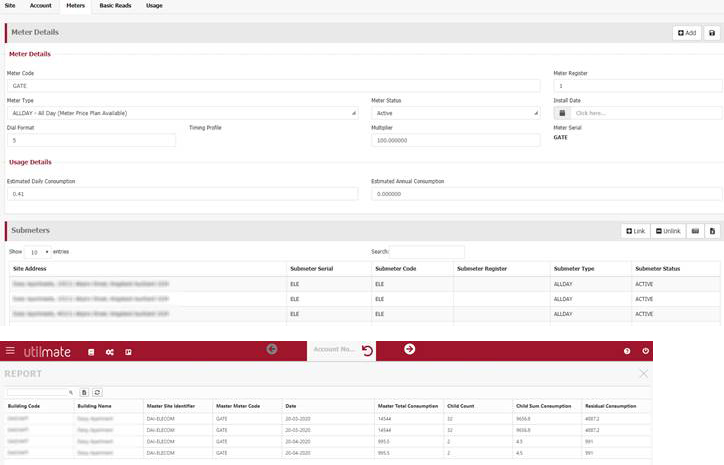Image resolution: width=724 pixels, height=465 pixels.
Task: Close the Report panel with X
Action: 643,373
